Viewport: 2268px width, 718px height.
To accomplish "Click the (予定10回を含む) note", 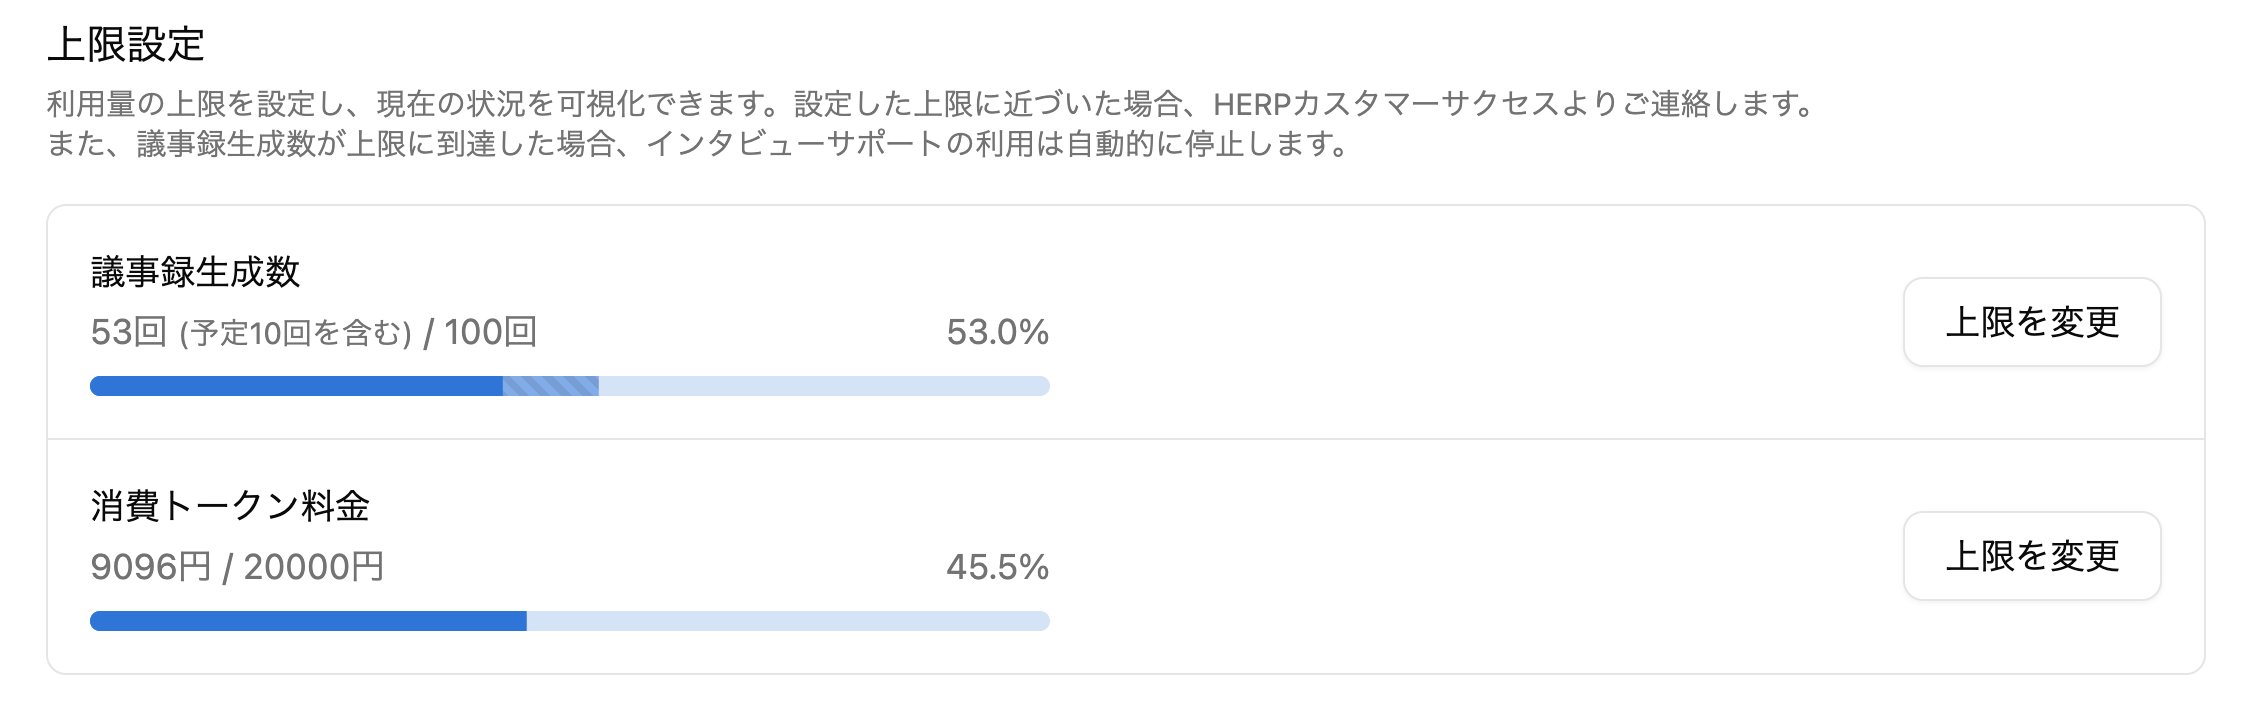I will (295, 333).
